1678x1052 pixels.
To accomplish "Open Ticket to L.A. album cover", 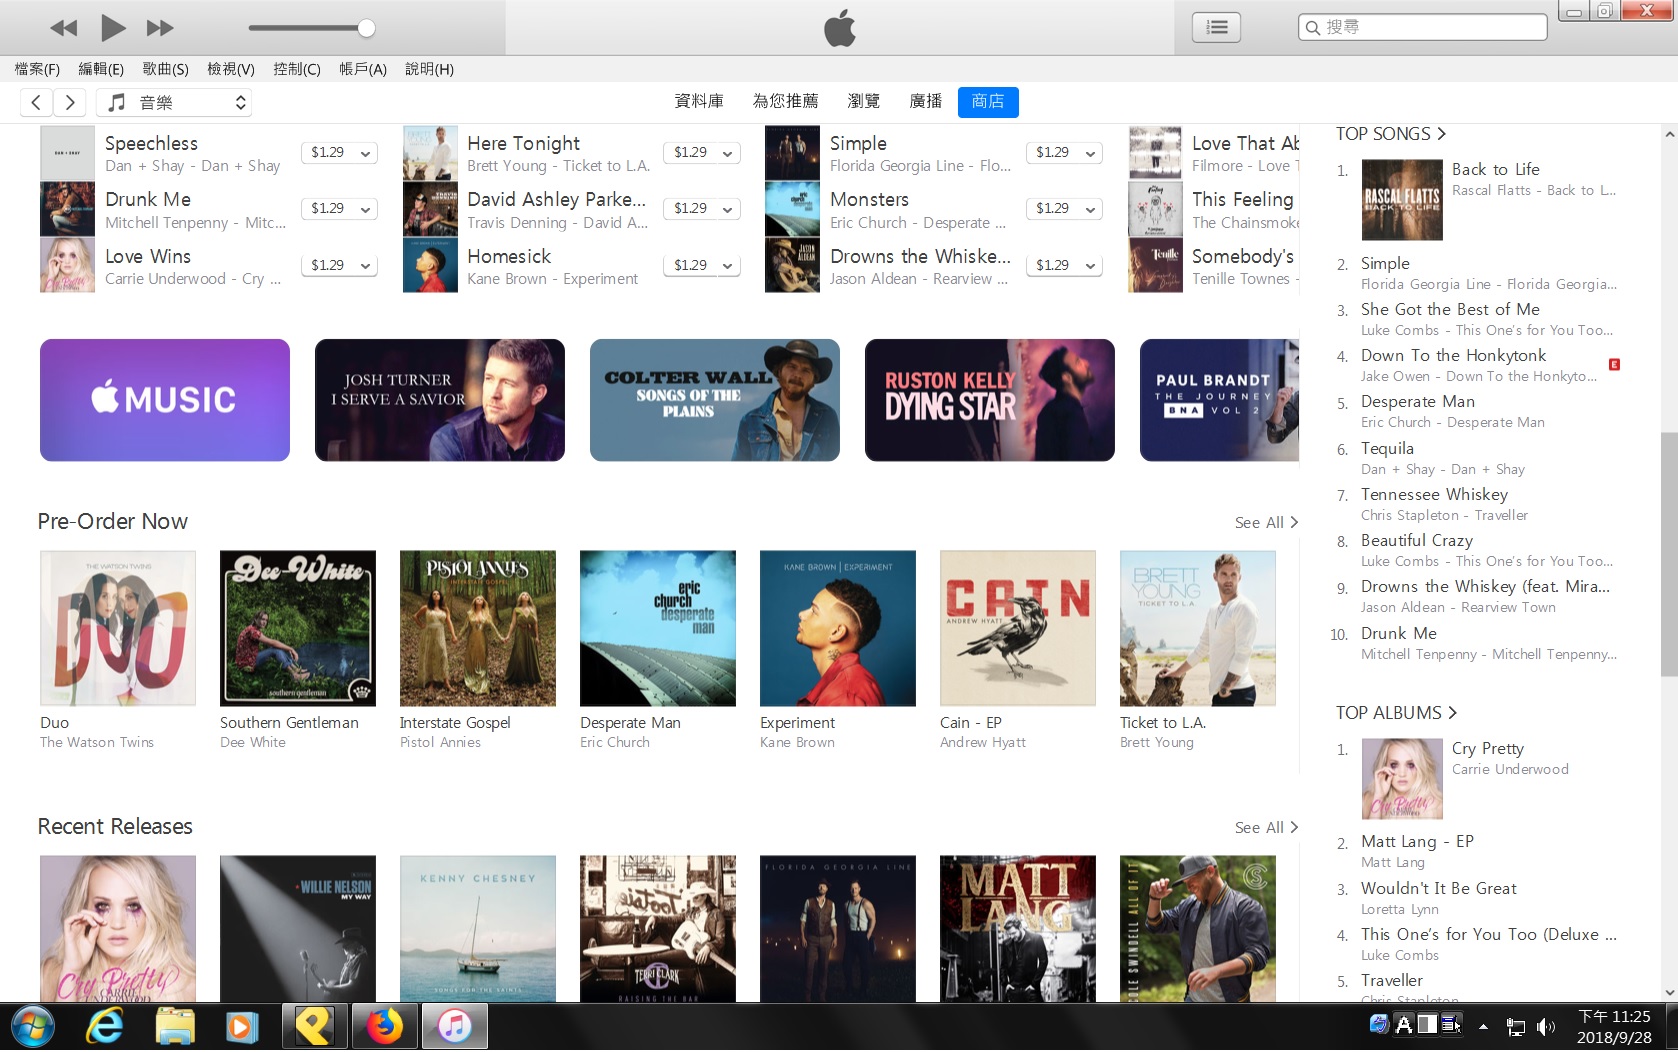I will tap(1198, 628).
